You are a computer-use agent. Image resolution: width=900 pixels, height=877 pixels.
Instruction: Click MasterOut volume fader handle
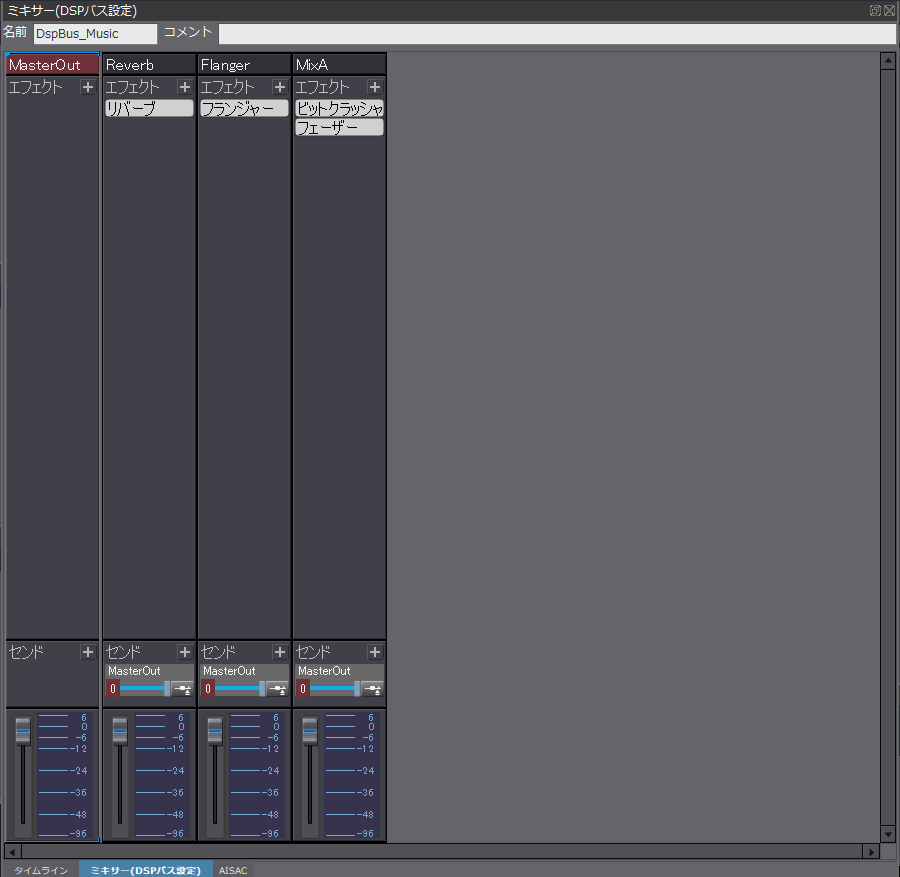pos(23,731)
